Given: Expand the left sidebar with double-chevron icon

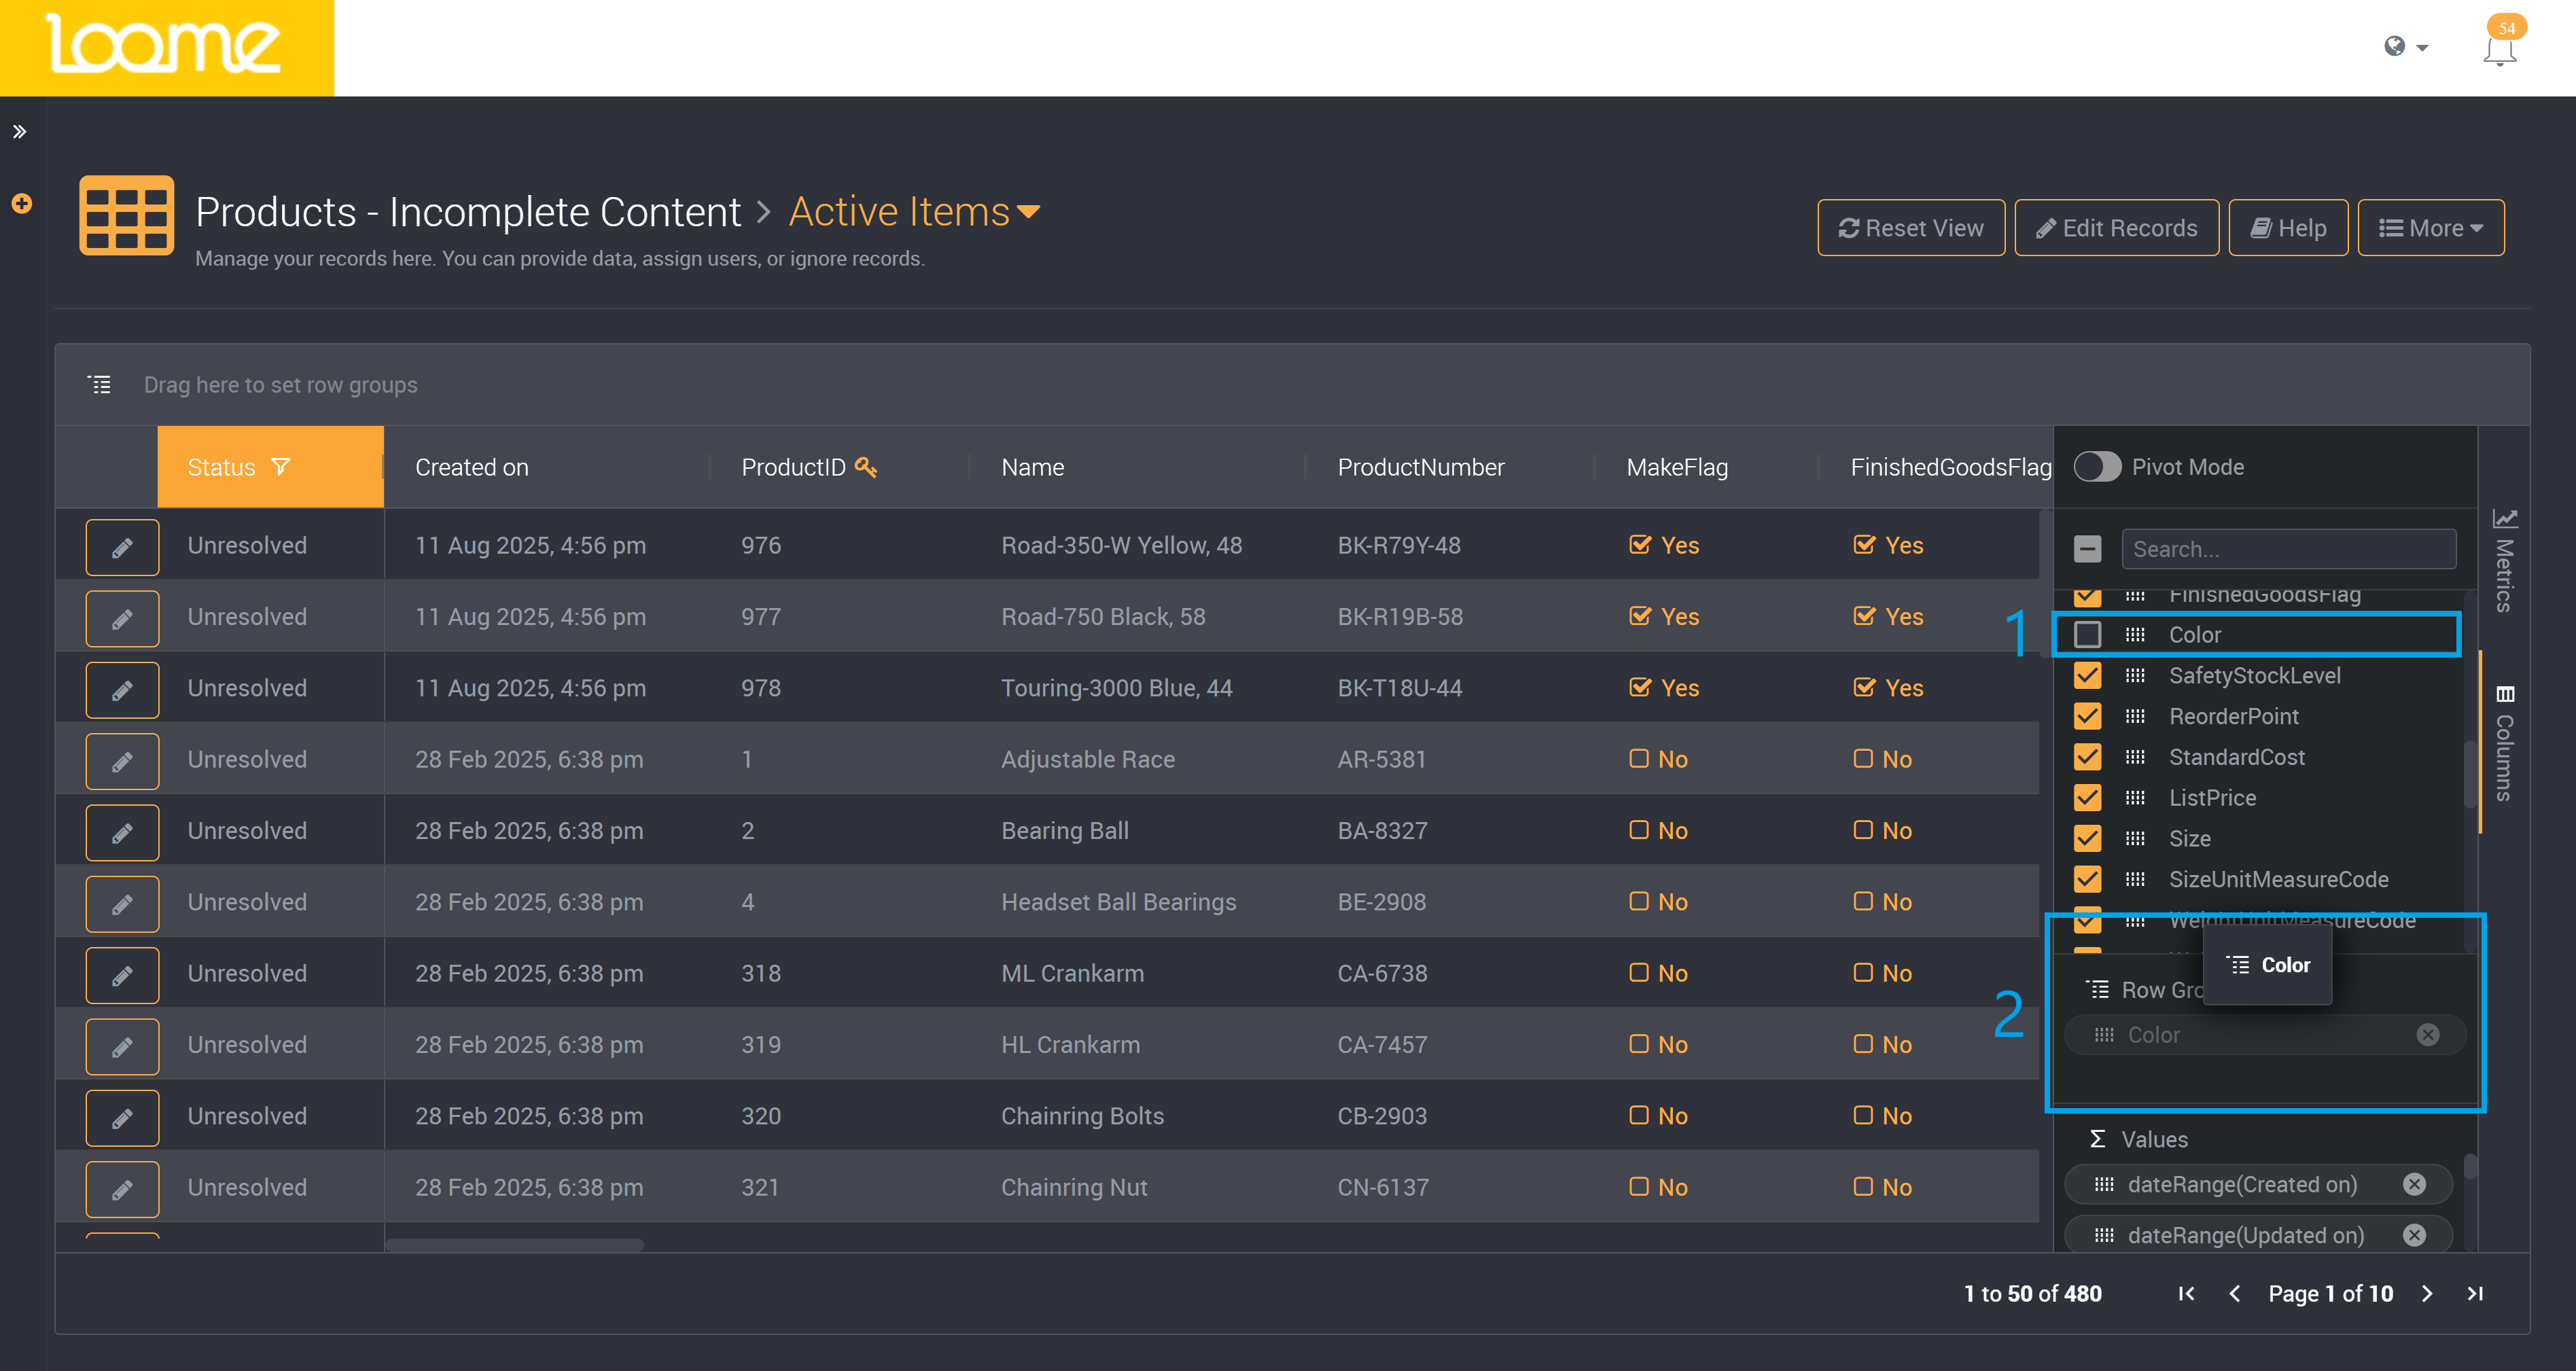Looking at the screenshot, I should [x=19, y=131].
